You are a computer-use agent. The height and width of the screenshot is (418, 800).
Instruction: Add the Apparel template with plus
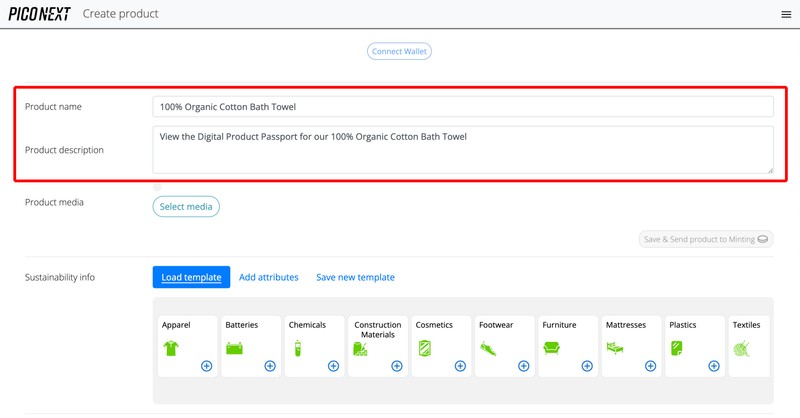206,366
